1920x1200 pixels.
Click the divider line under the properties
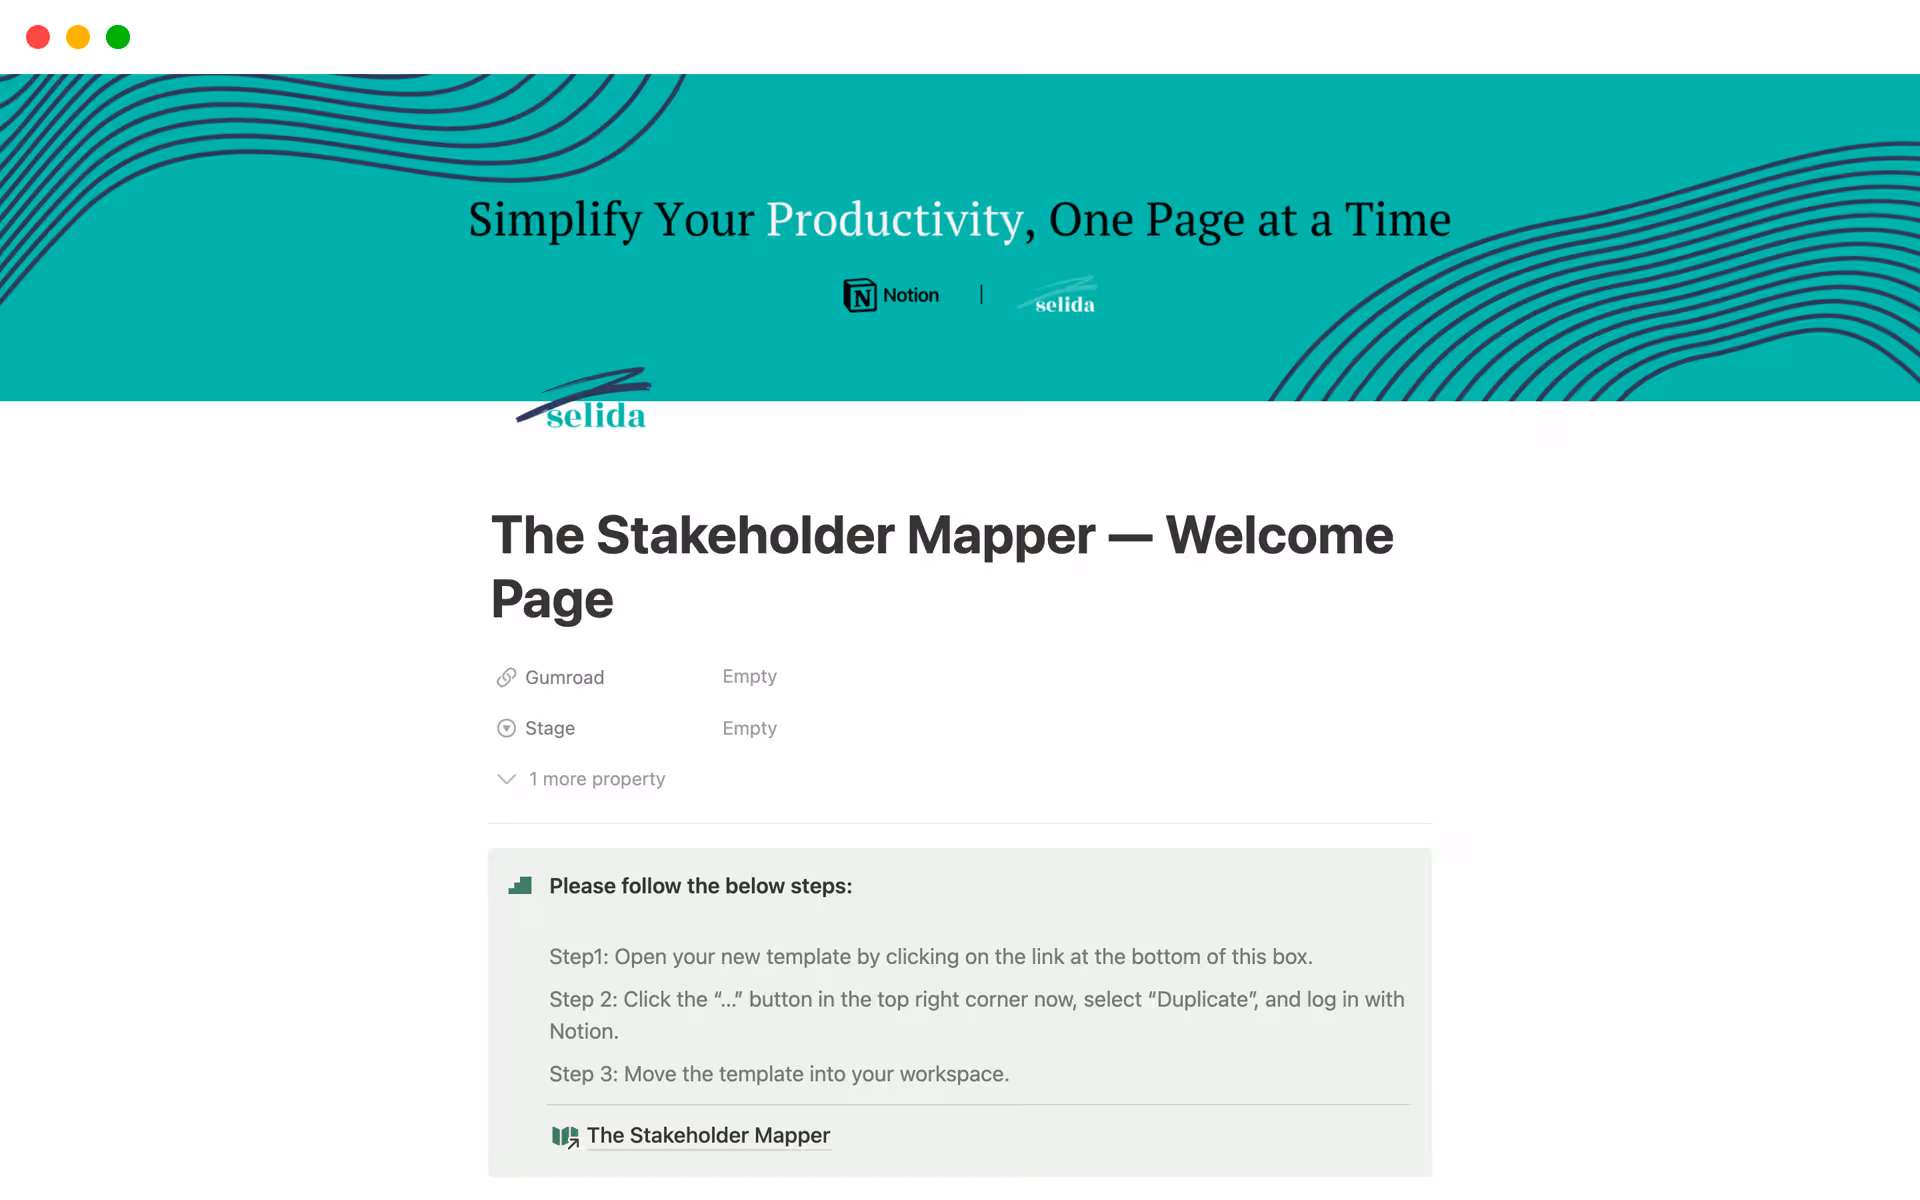tap(959, 824)
